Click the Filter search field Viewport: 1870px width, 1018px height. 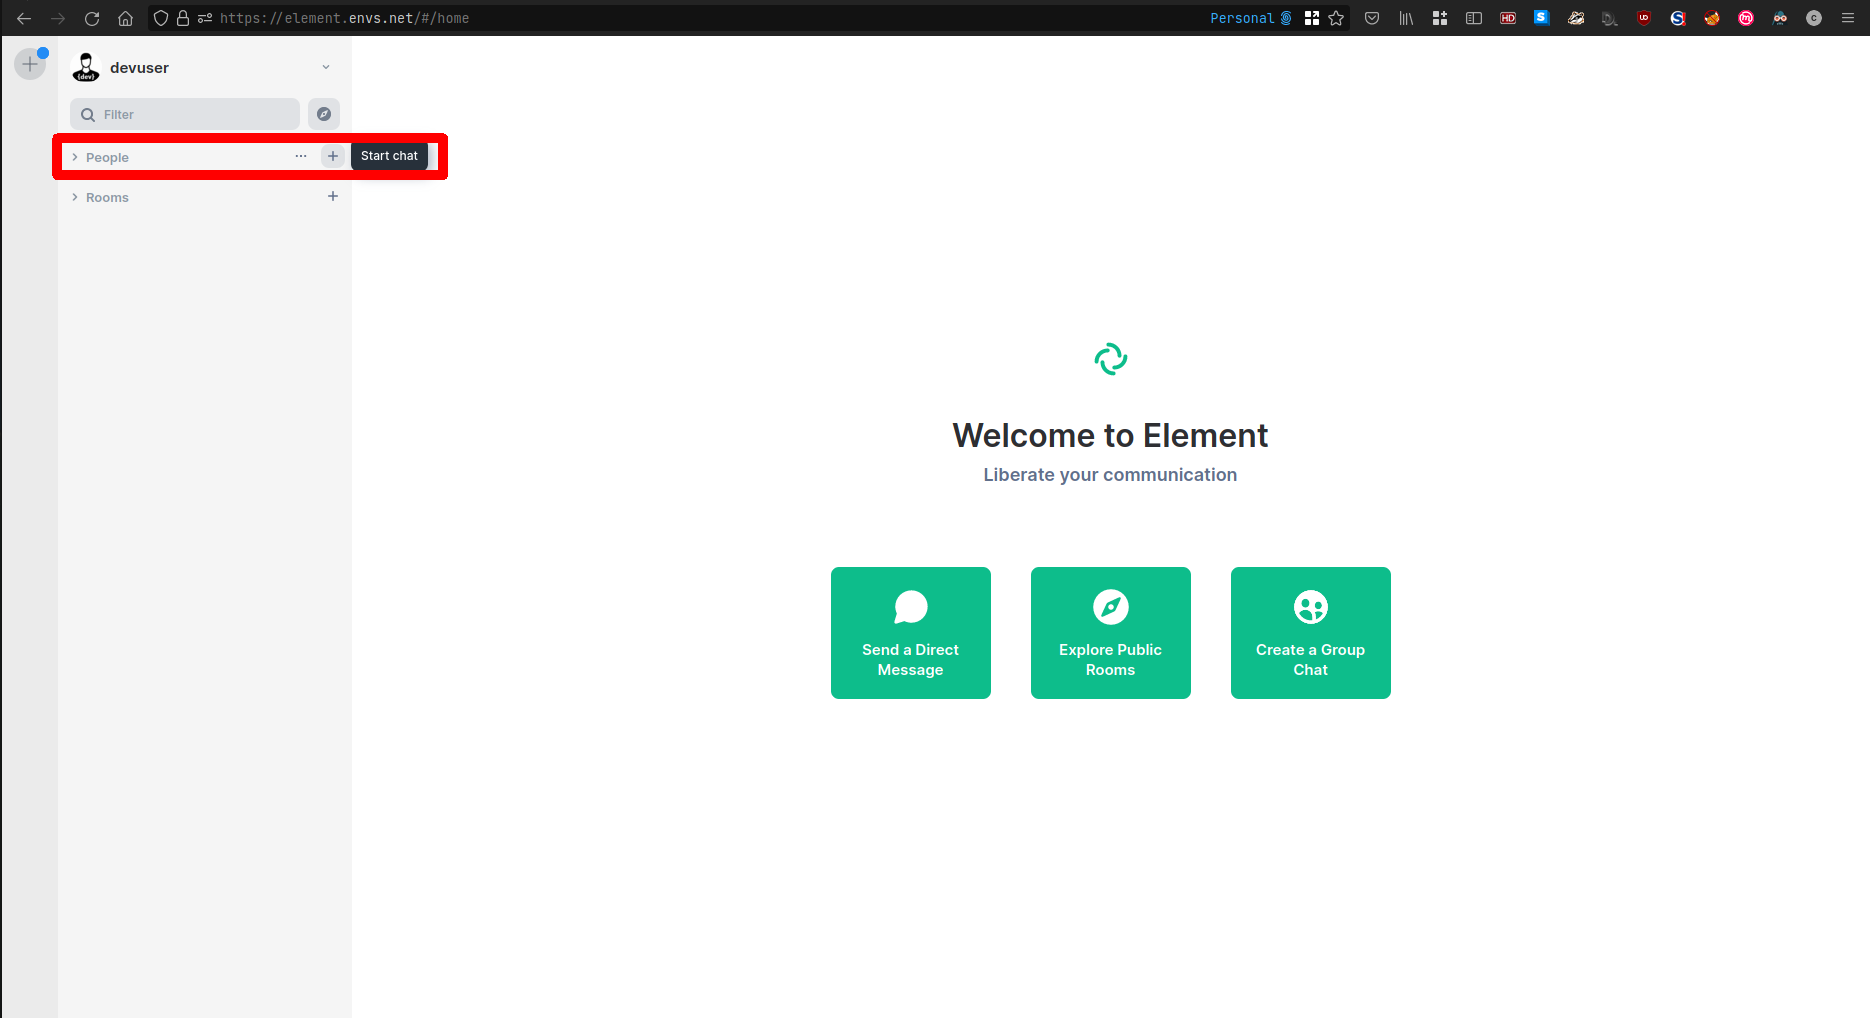(185, 114)
